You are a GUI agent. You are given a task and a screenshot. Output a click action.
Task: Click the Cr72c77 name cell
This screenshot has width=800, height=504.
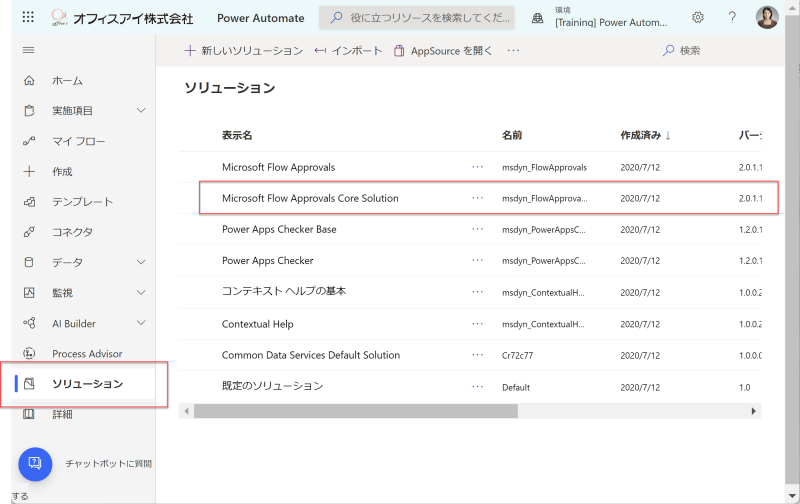click(517, 355)
